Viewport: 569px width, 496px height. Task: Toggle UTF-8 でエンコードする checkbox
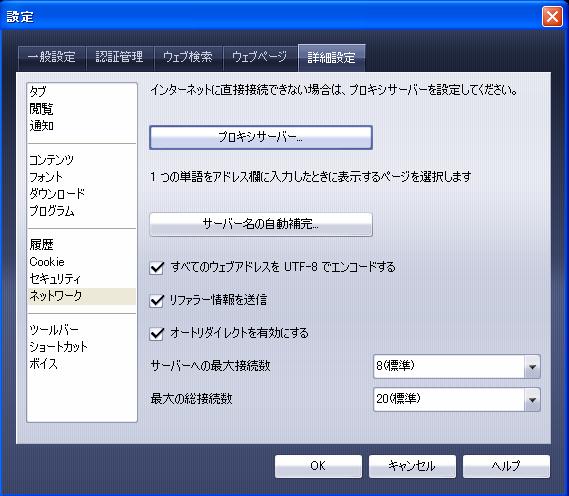pyautogui.click(x=157, y=268)
